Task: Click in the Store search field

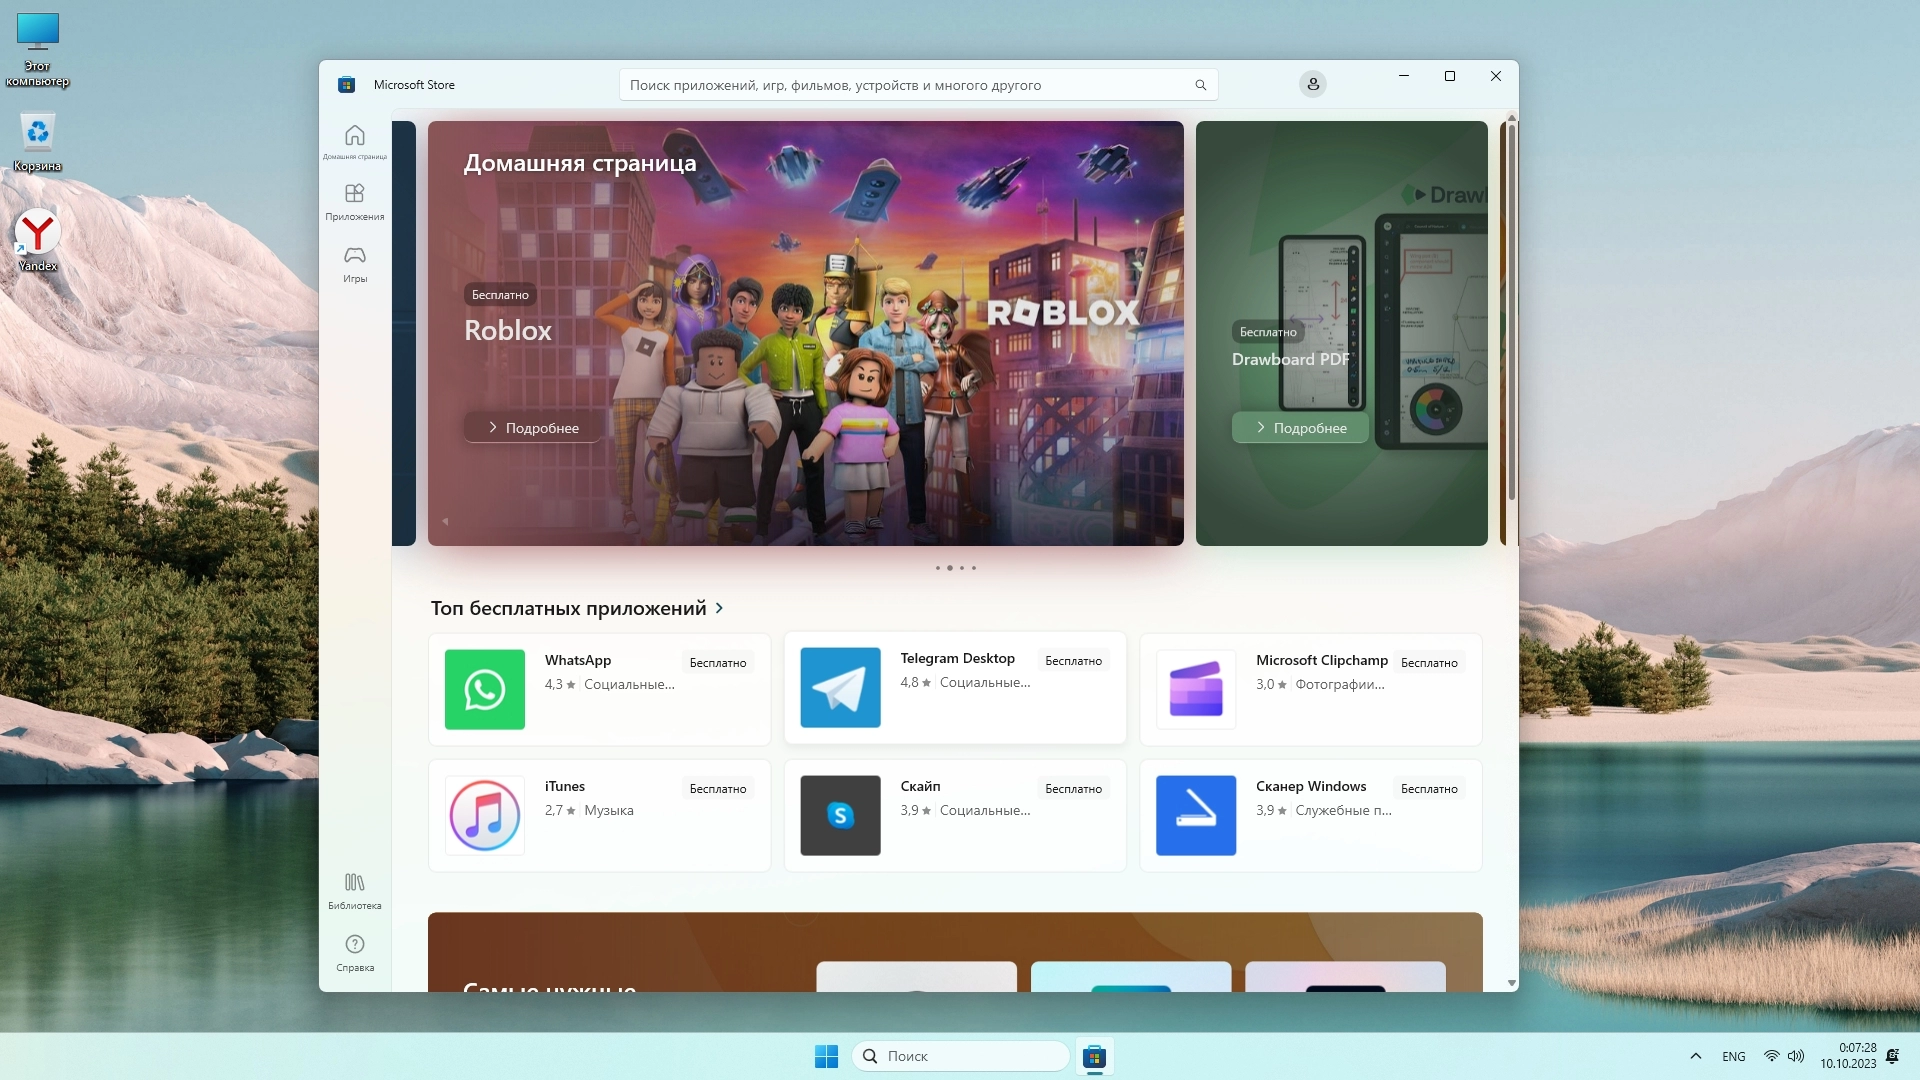Action: coord(900,86)
